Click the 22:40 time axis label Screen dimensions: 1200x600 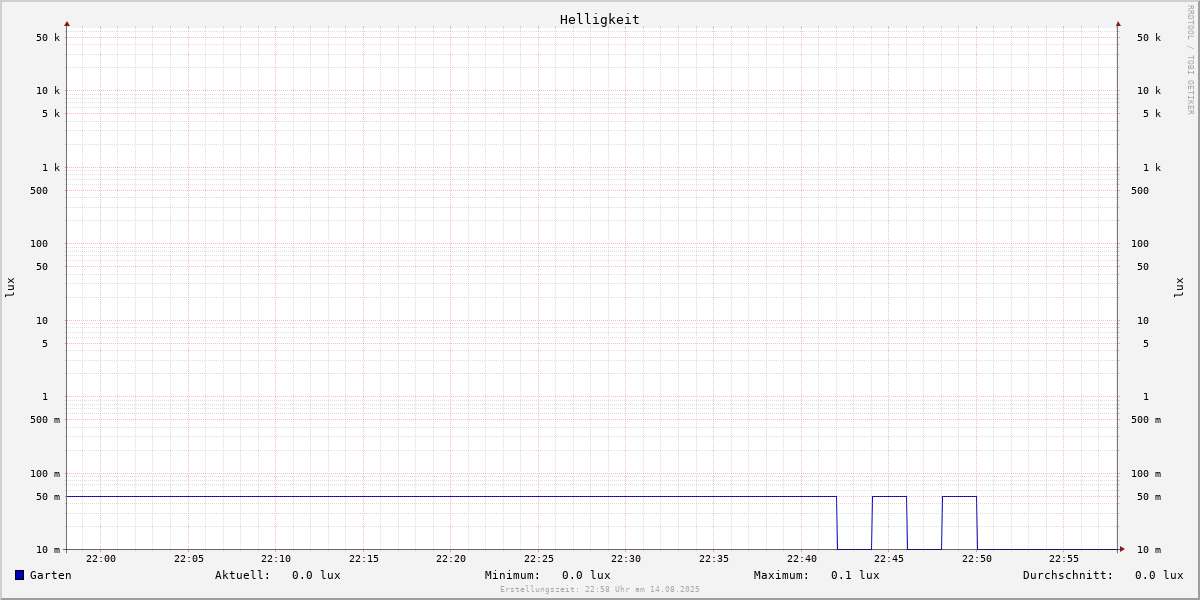(802, 559)
